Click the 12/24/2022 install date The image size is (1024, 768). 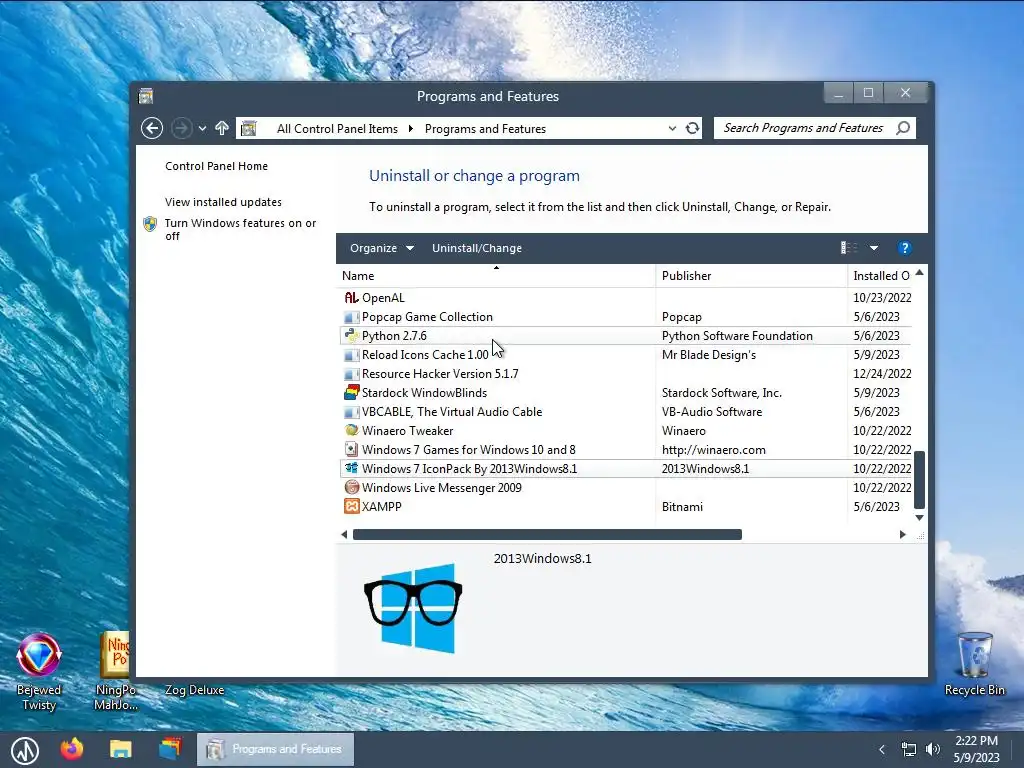pos(882,374)
